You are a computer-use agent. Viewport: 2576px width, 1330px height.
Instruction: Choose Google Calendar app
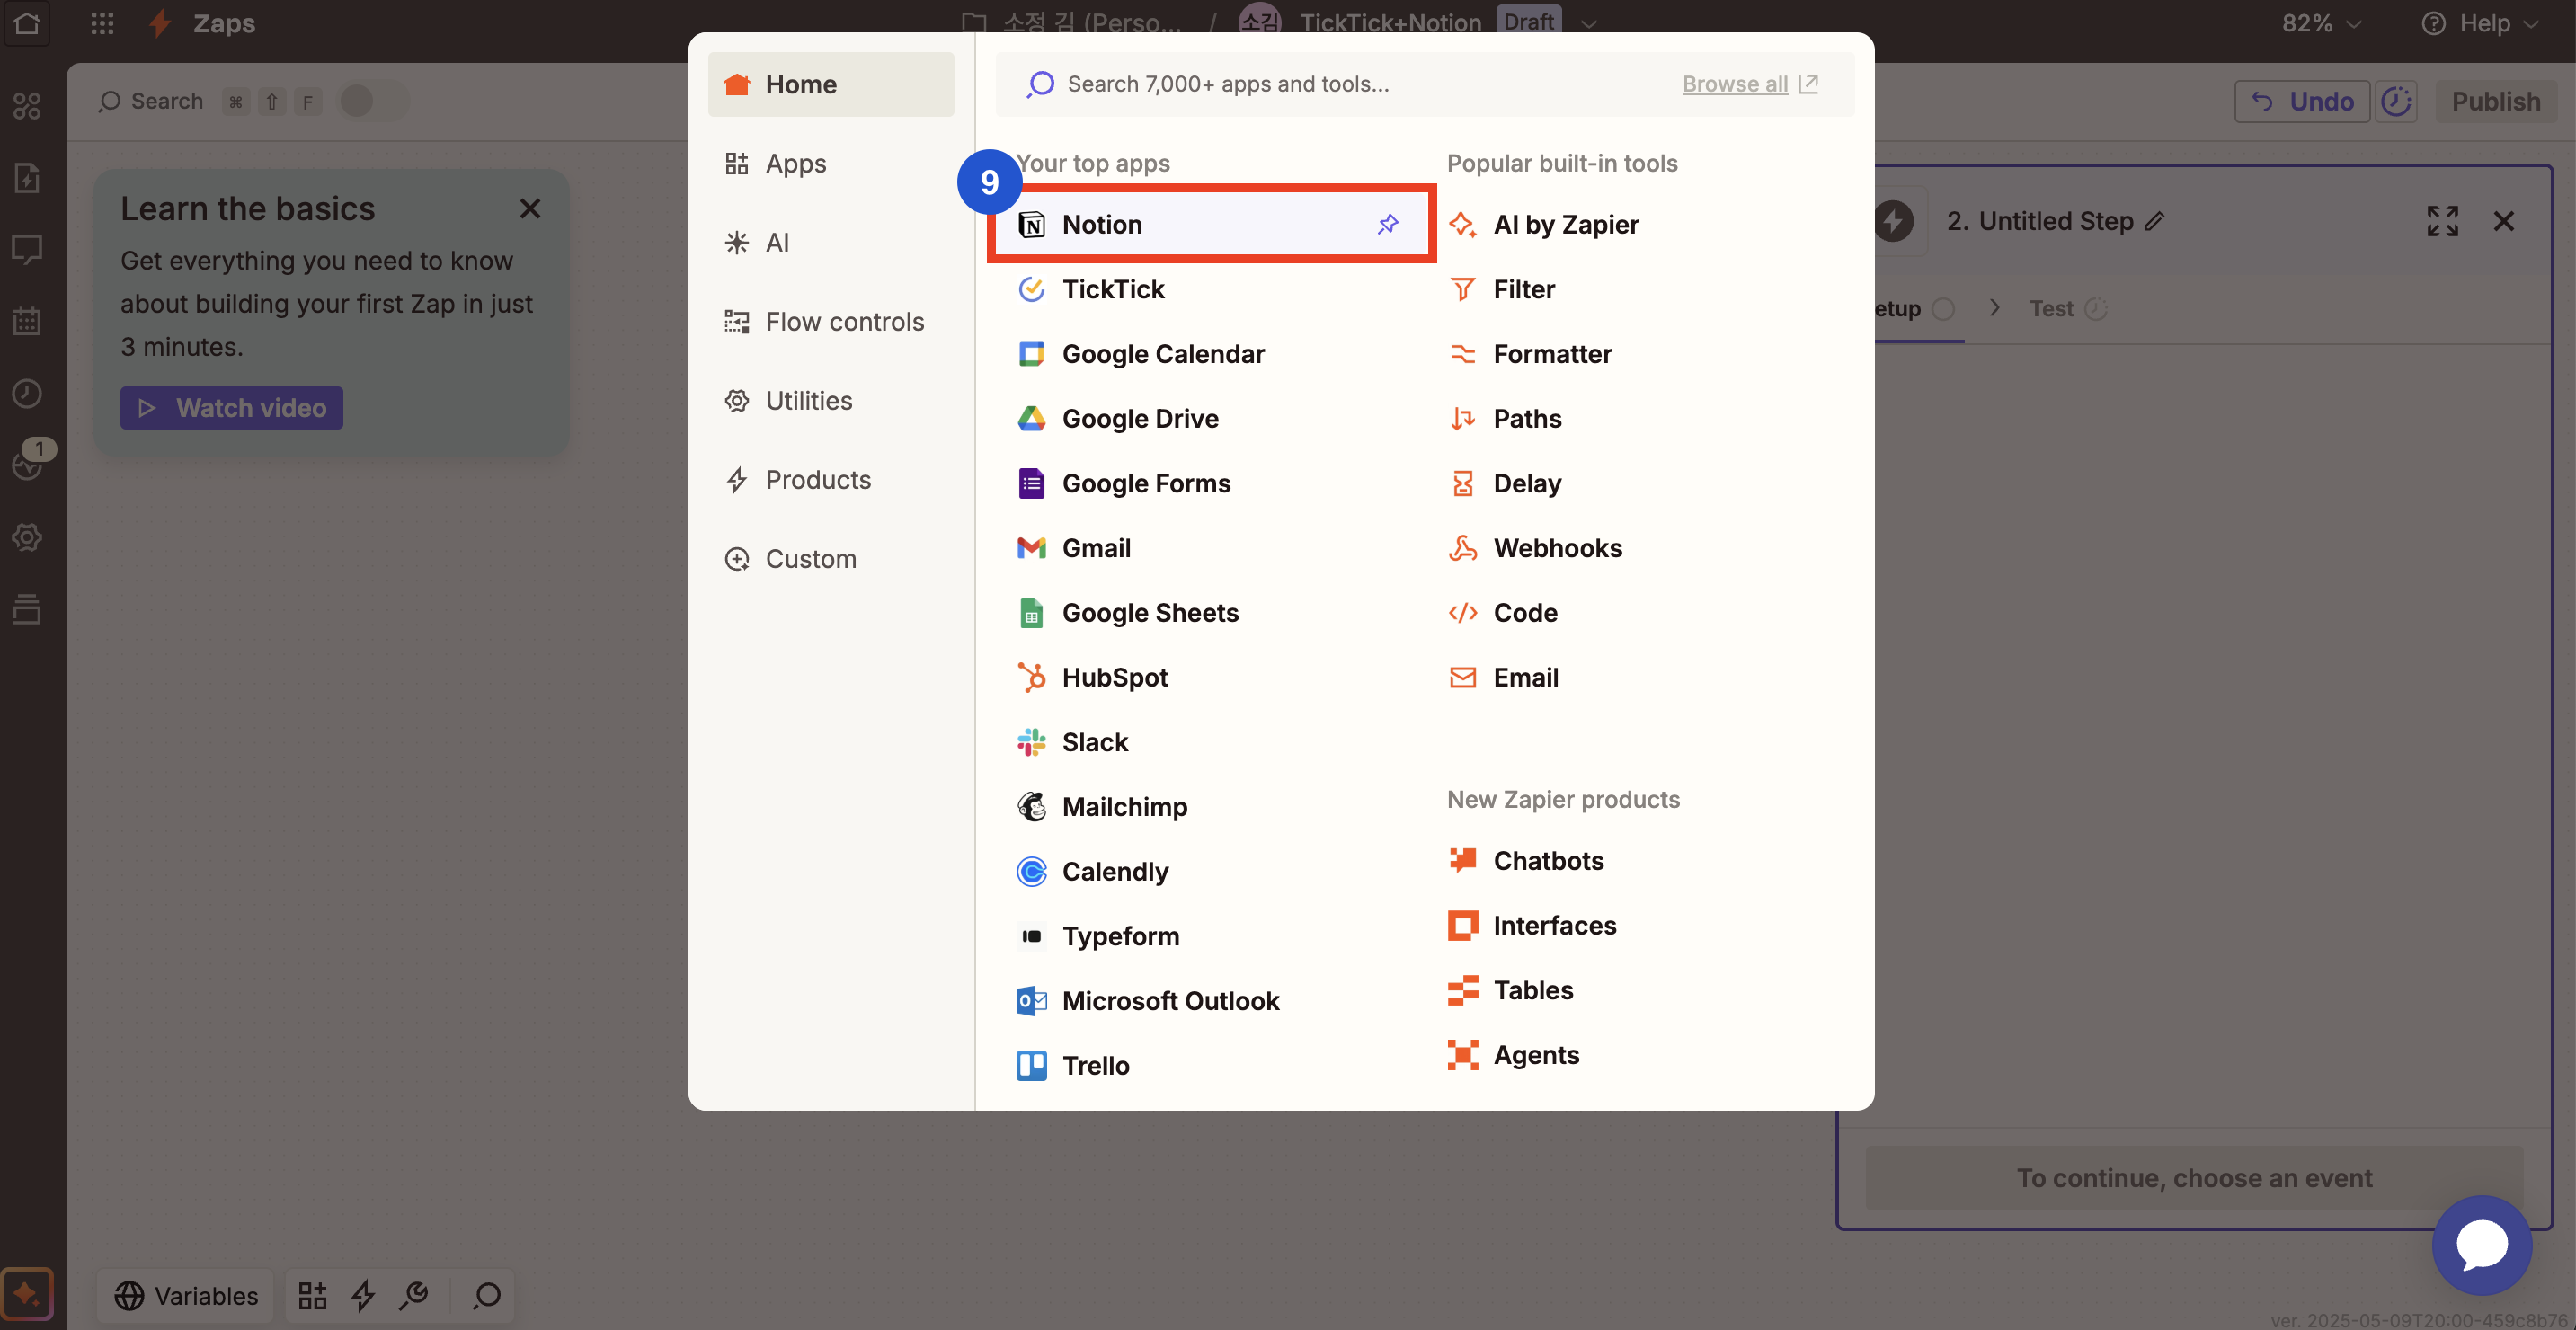(x=1210, y=354)
